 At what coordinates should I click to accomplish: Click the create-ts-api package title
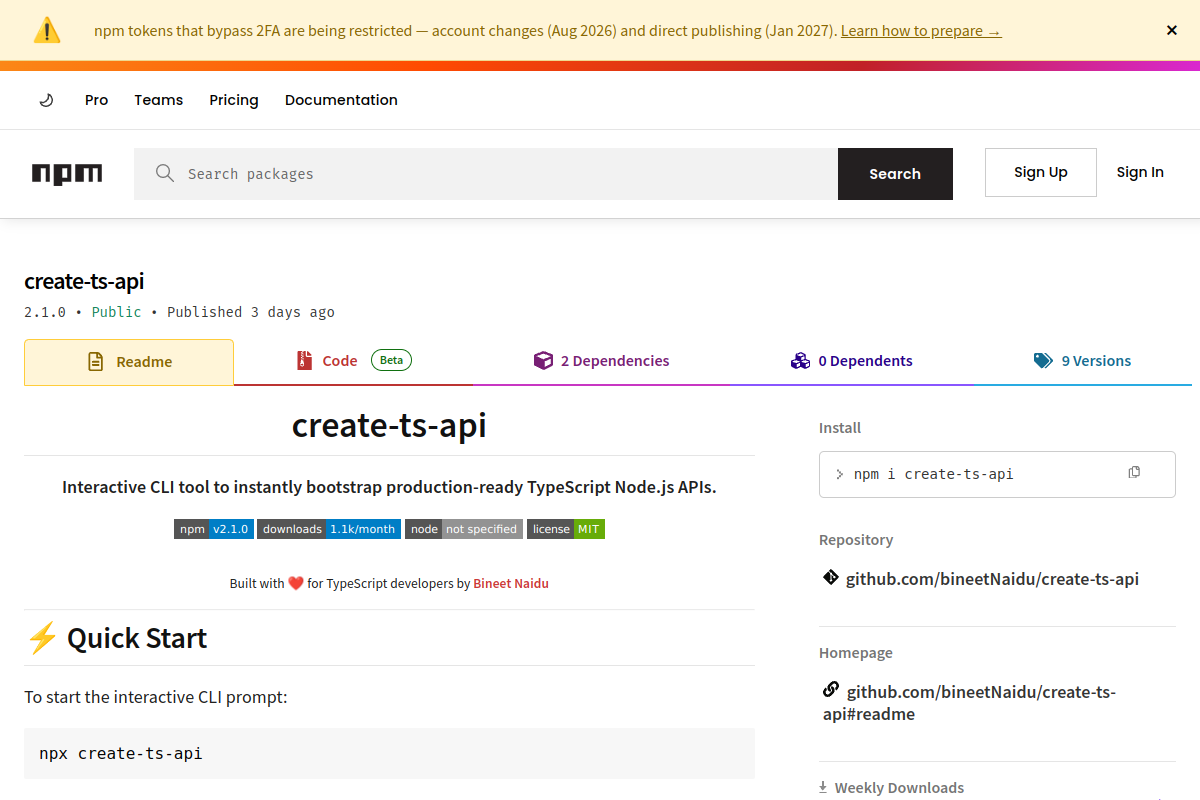click(x=84, y=282)
